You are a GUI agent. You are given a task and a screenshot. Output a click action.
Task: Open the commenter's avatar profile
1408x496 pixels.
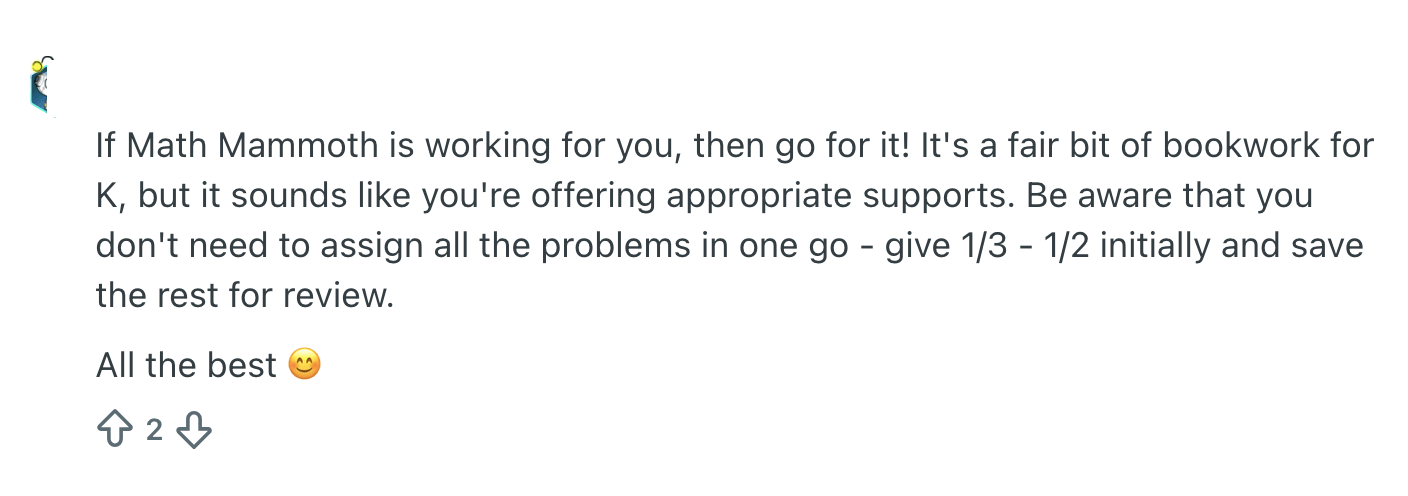(42, 86)
